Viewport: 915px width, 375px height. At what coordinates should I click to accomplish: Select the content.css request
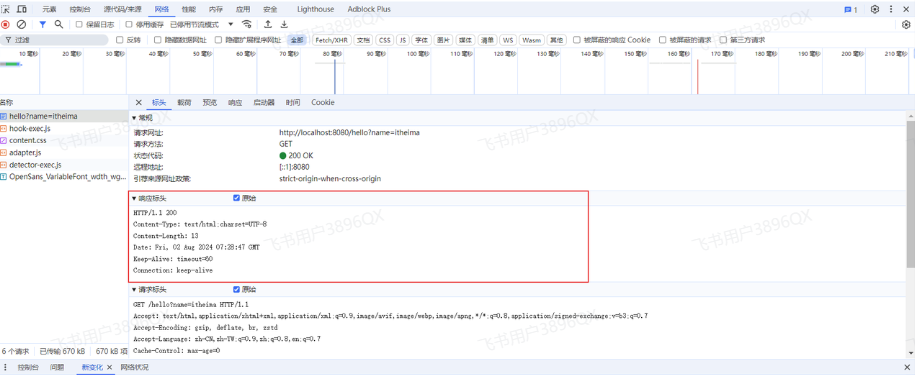64,141
